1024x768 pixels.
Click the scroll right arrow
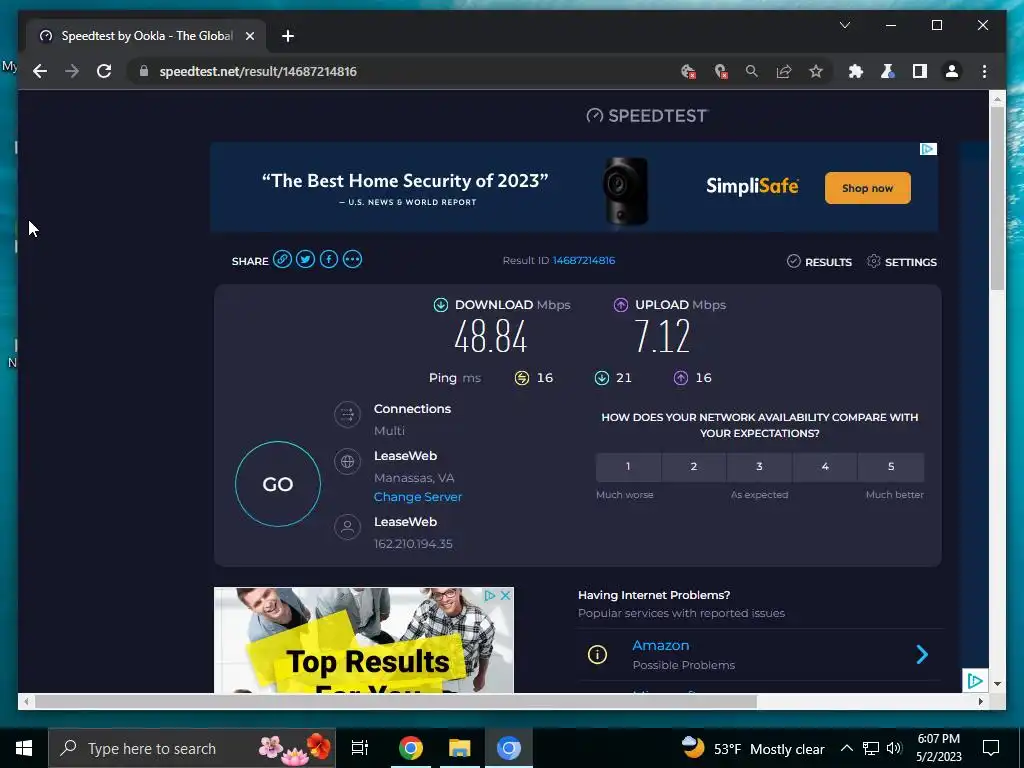(981, 702)
